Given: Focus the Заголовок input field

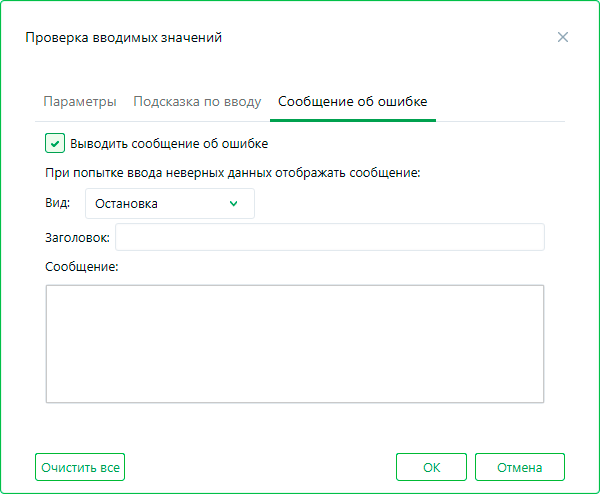Looking at the screenshot, I should click(x=330, y=237).
